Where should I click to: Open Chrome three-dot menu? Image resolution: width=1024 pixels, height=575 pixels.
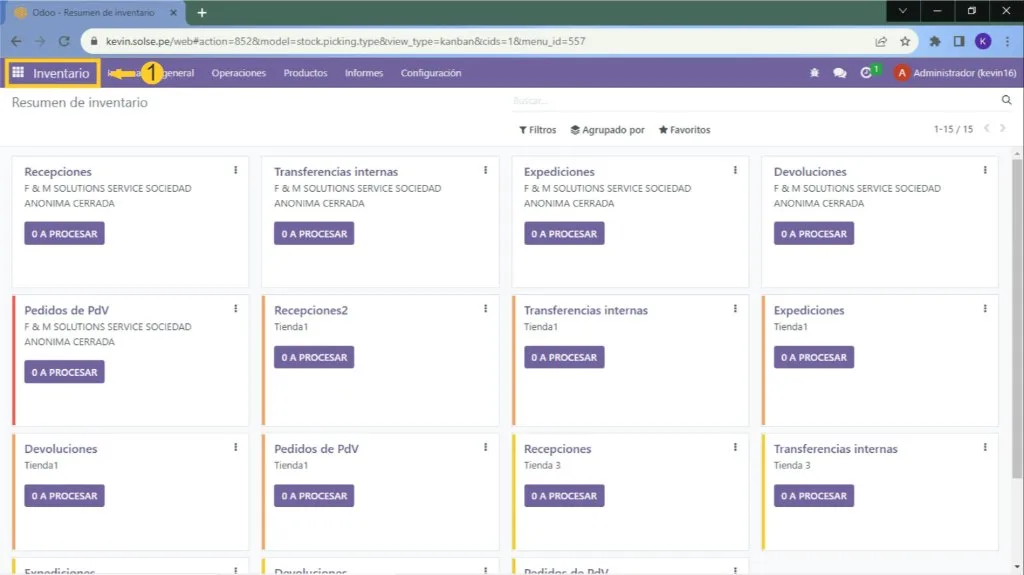[1008, 41]
